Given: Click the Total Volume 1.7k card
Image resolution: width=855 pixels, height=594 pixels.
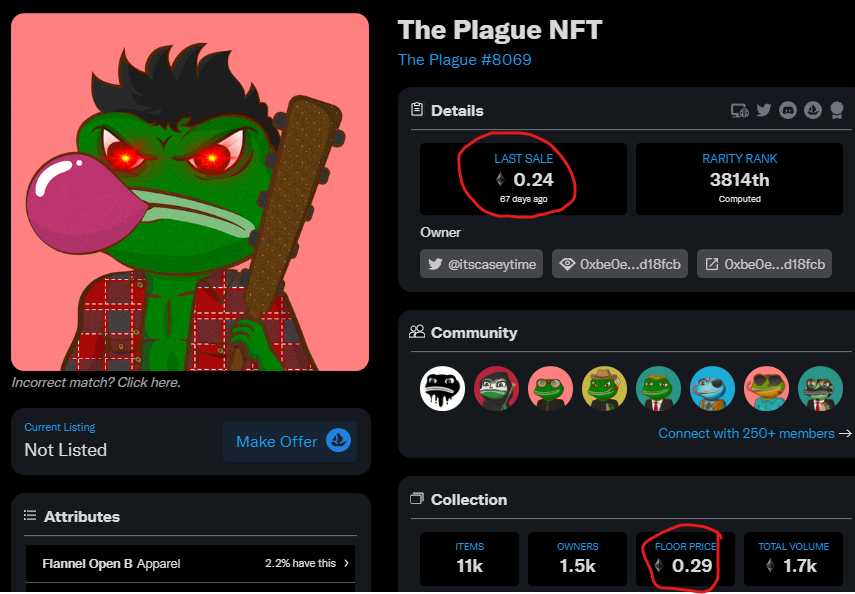Looking at the screenshot, I should (x=793, y=559).
